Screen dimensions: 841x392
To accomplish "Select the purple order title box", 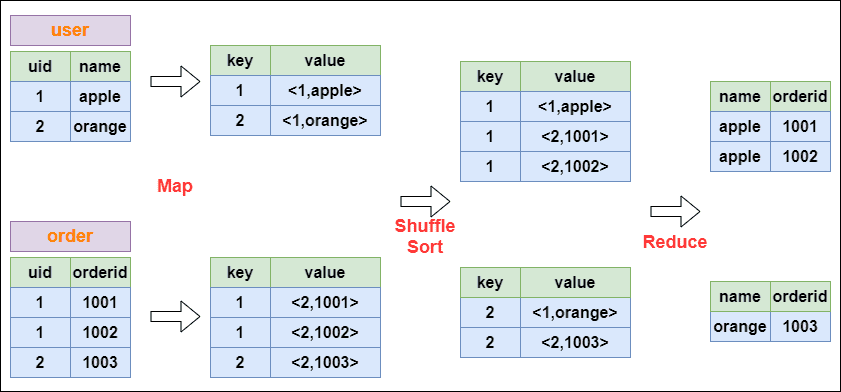I will click(x=70, y=236).
